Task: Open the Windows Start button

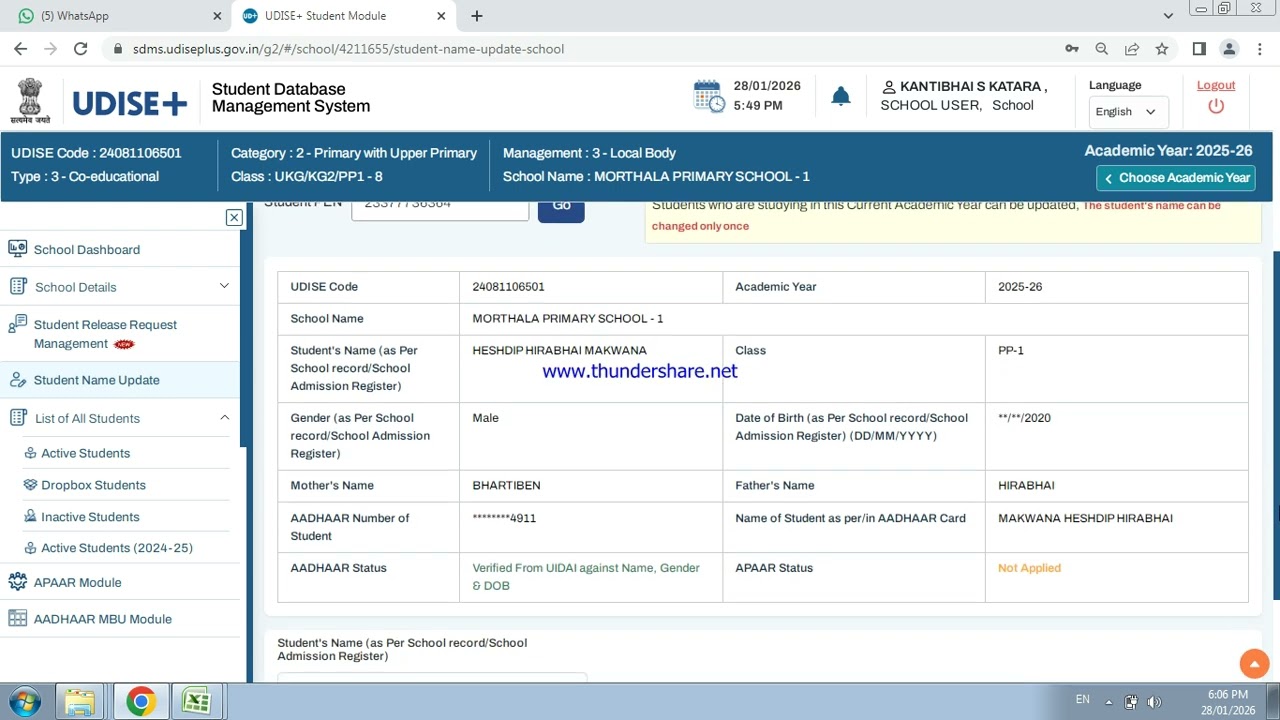Action: tap(25, 701)
